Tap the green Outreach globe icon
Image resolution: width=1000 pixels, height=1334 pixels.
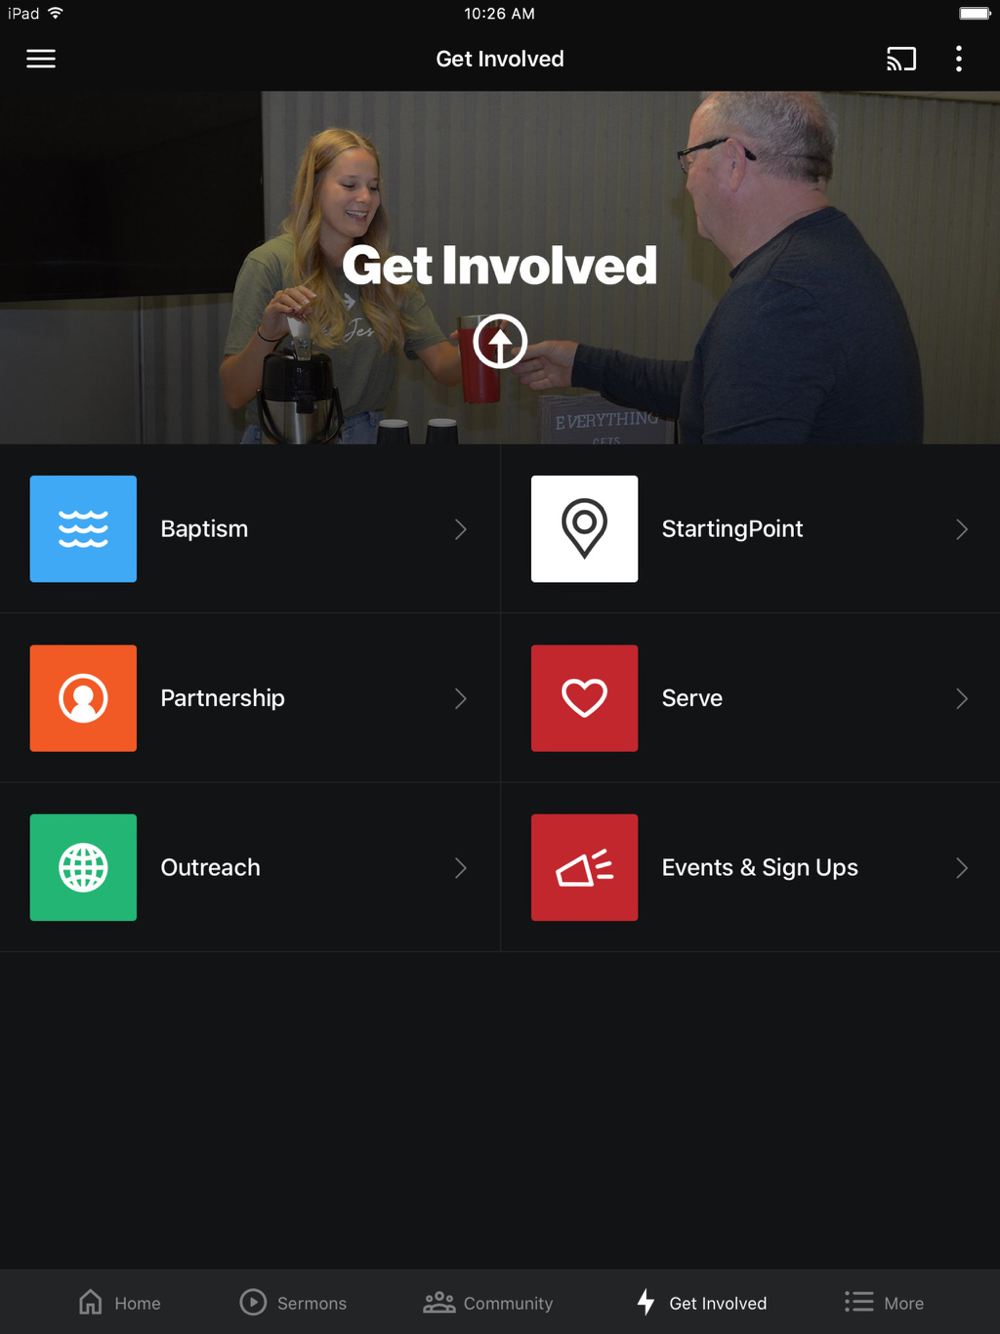[83, 867]
